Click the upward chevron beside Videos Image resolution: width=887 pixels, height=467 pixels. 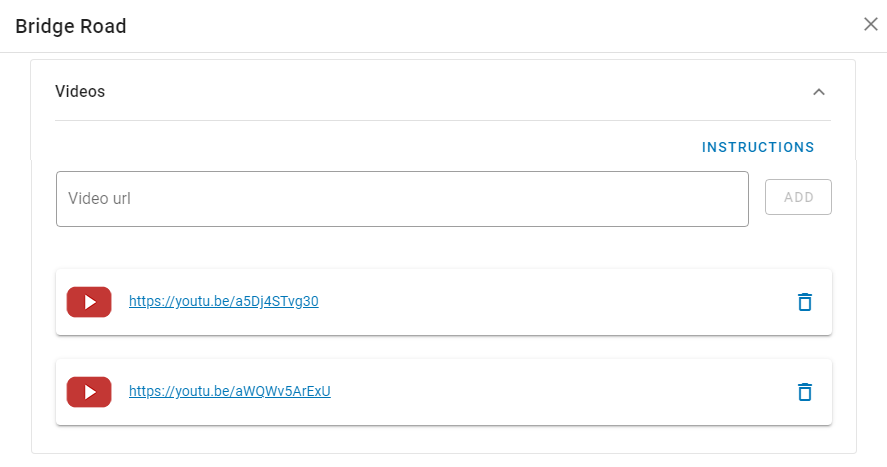(x=819, y=92)
